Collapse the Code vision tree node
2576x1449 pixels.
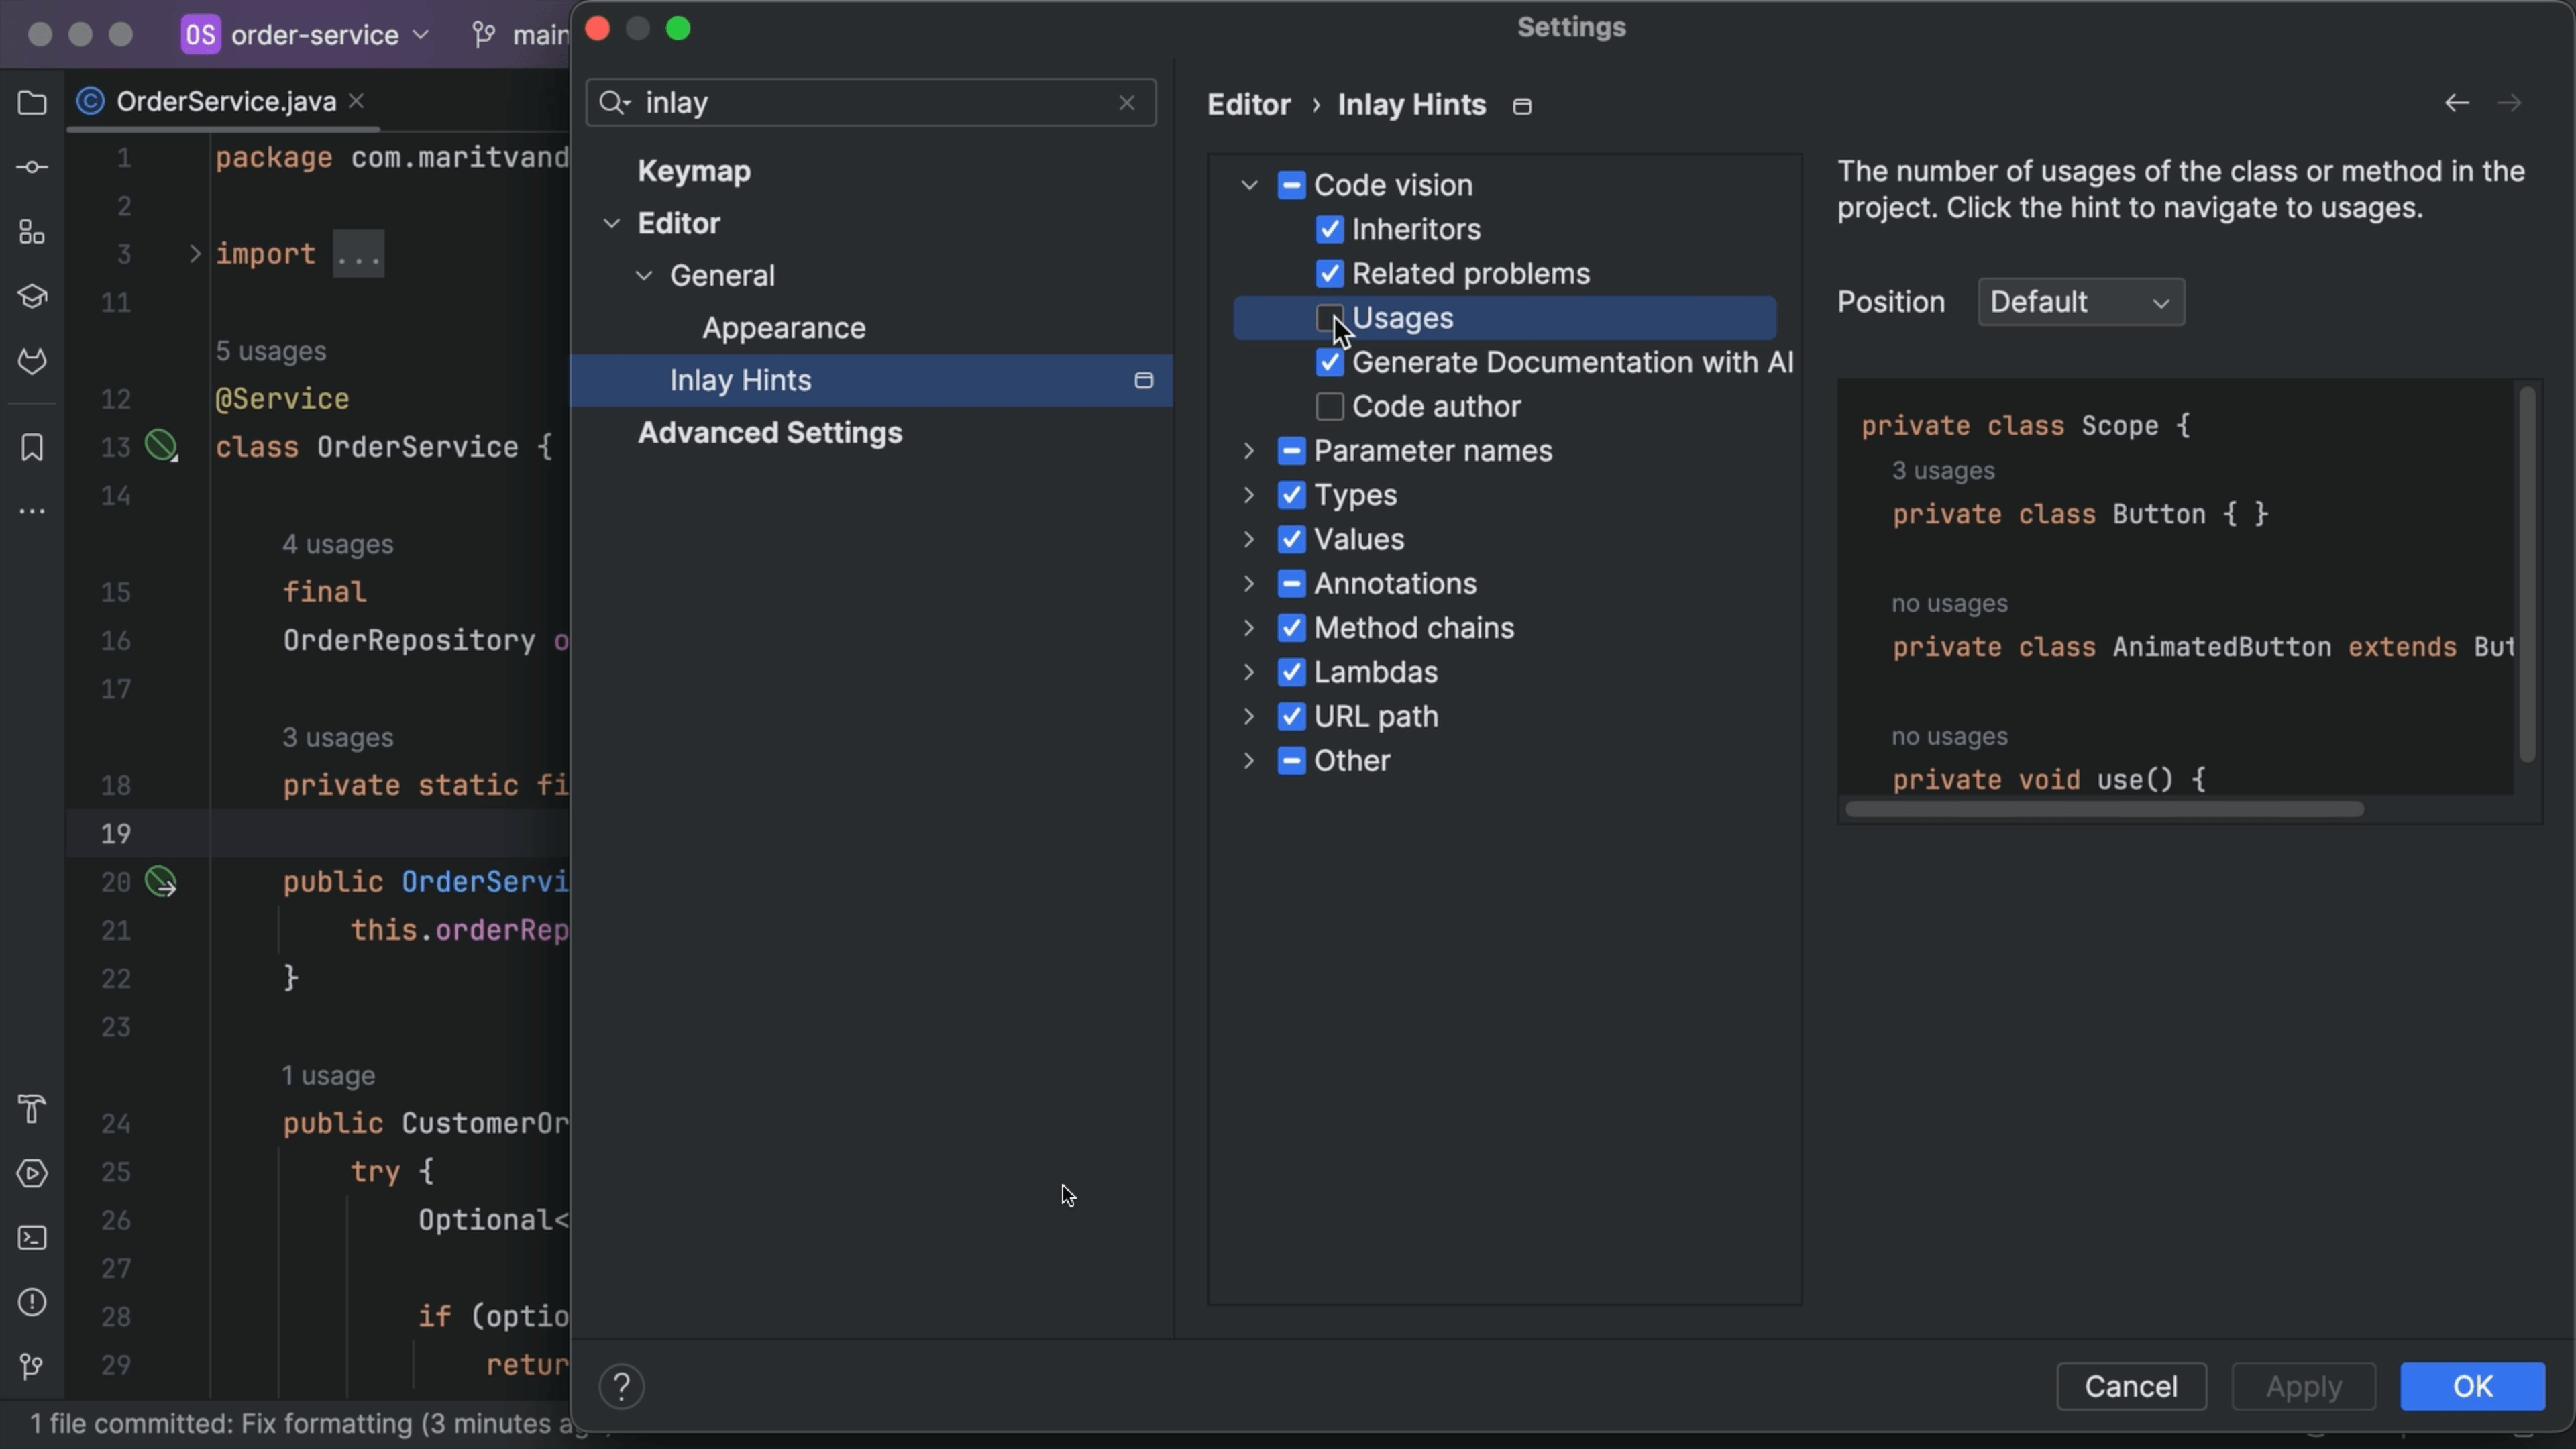point(1249,185)
